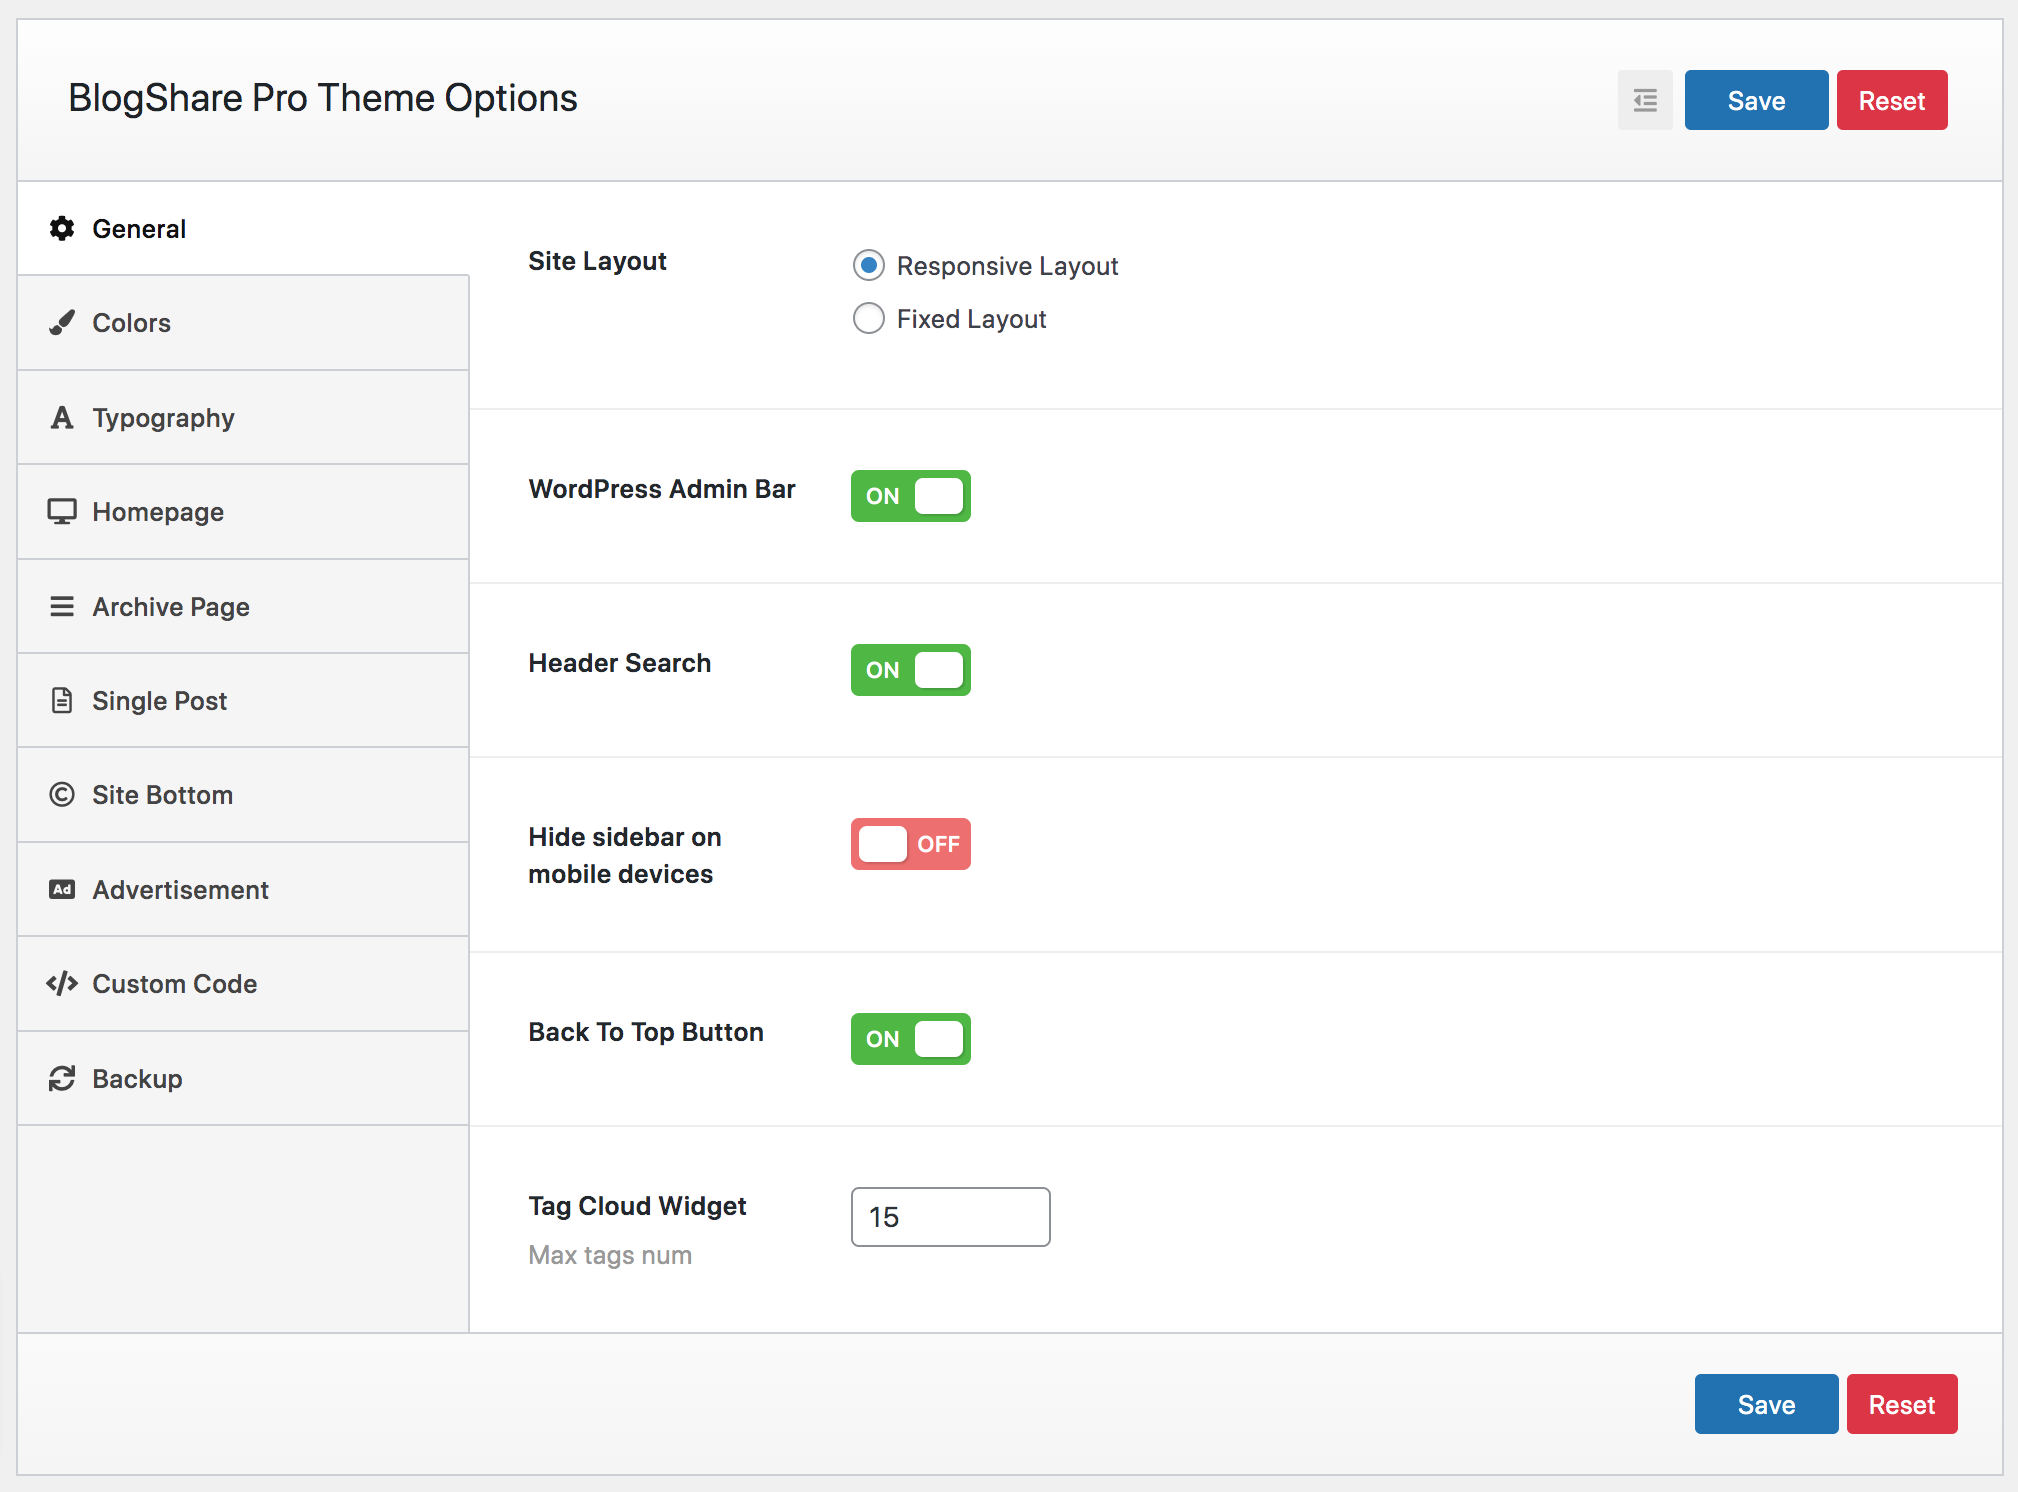Click the Advertisement Ad icon
Viewport: 2018px width, 1492px height.
click(x=61, y=889)
